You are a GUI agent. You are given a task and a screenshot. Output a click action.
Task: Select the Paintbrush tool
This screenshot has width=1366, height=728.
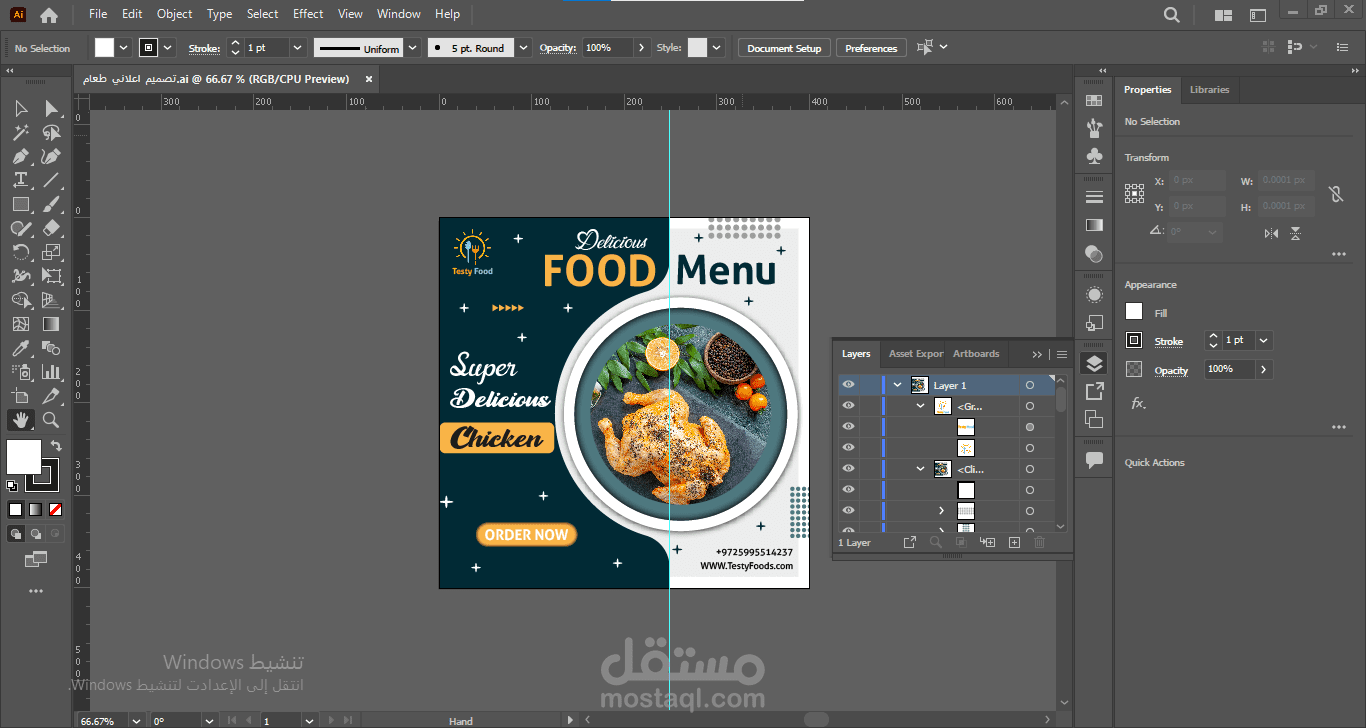point(51,204)
